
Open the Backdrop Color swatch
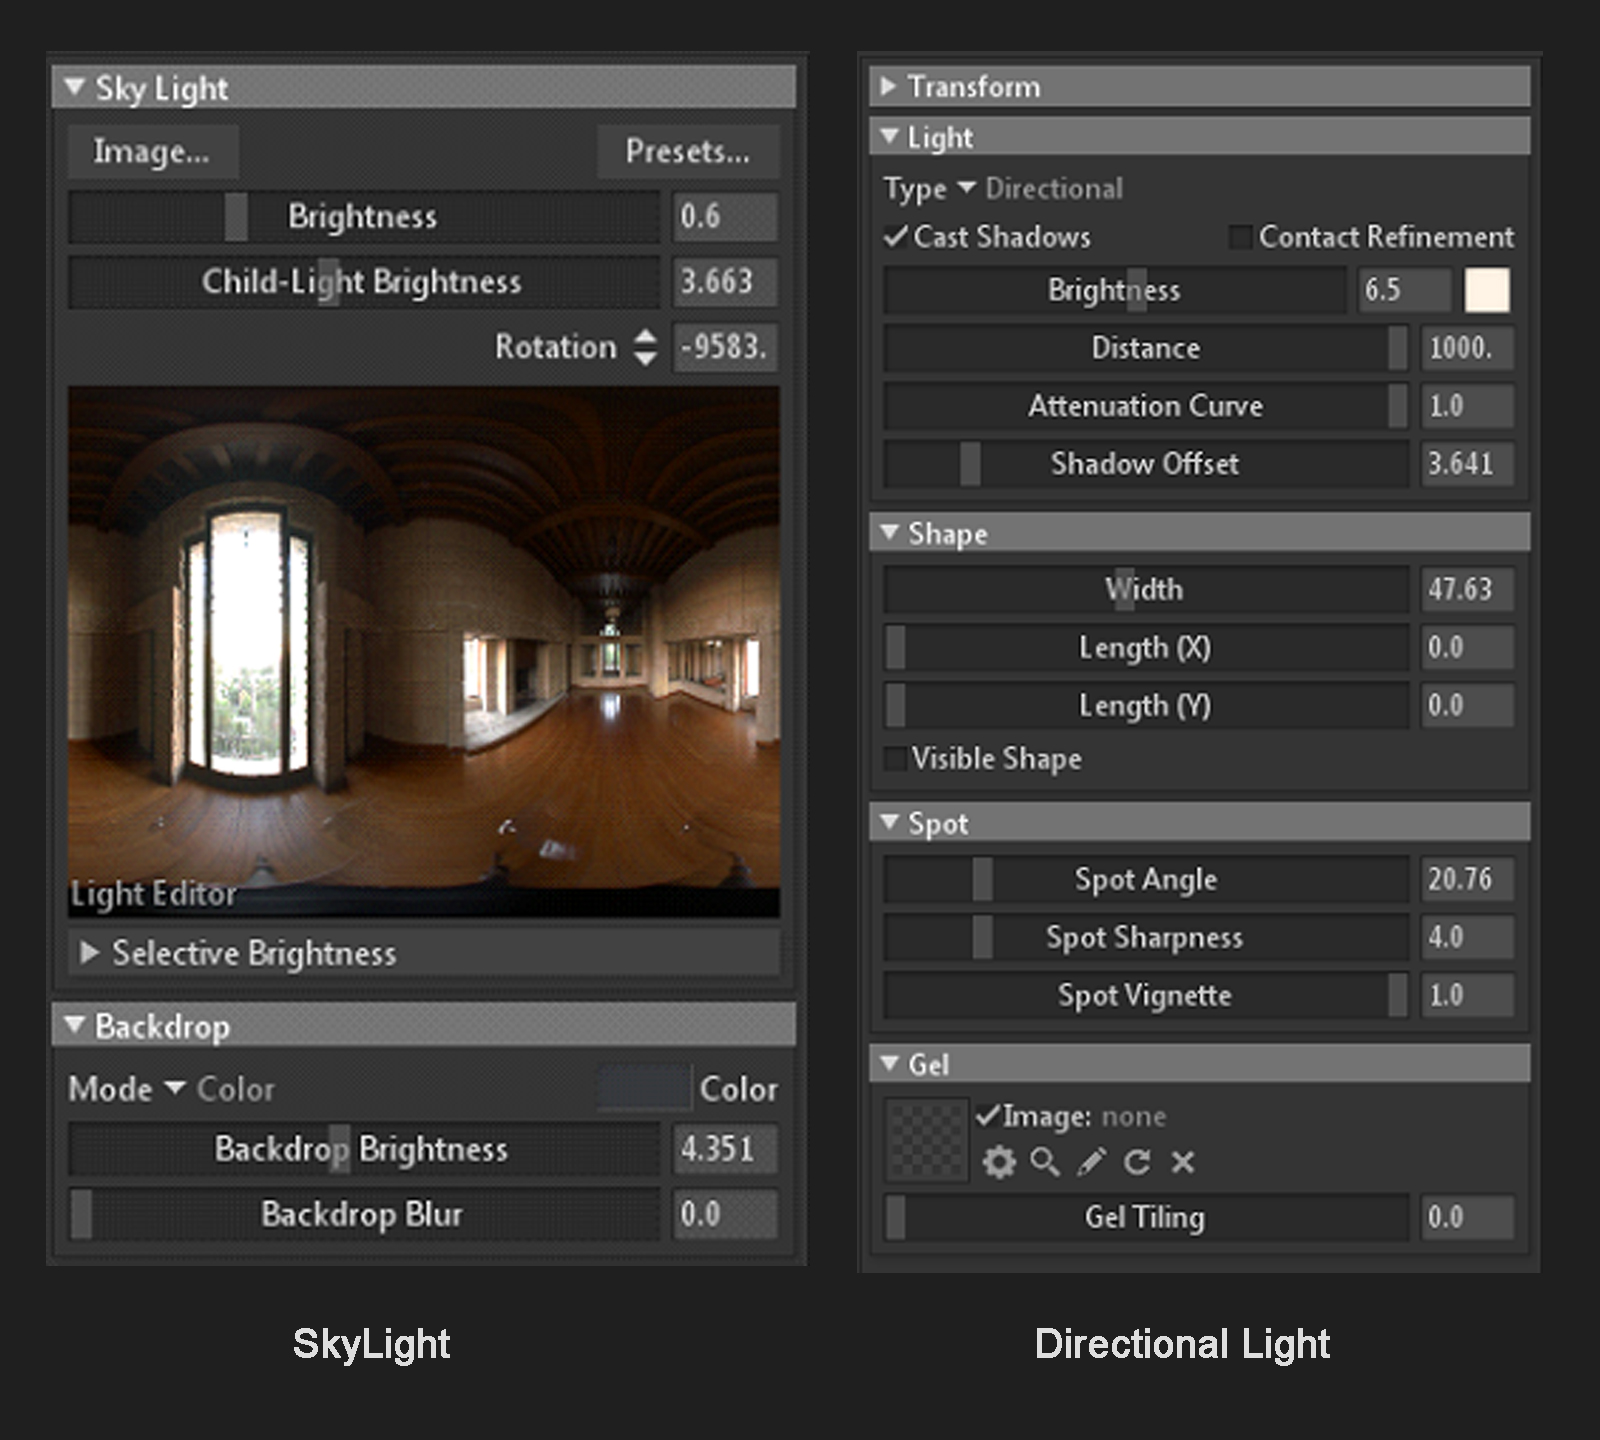[644, 1088]
